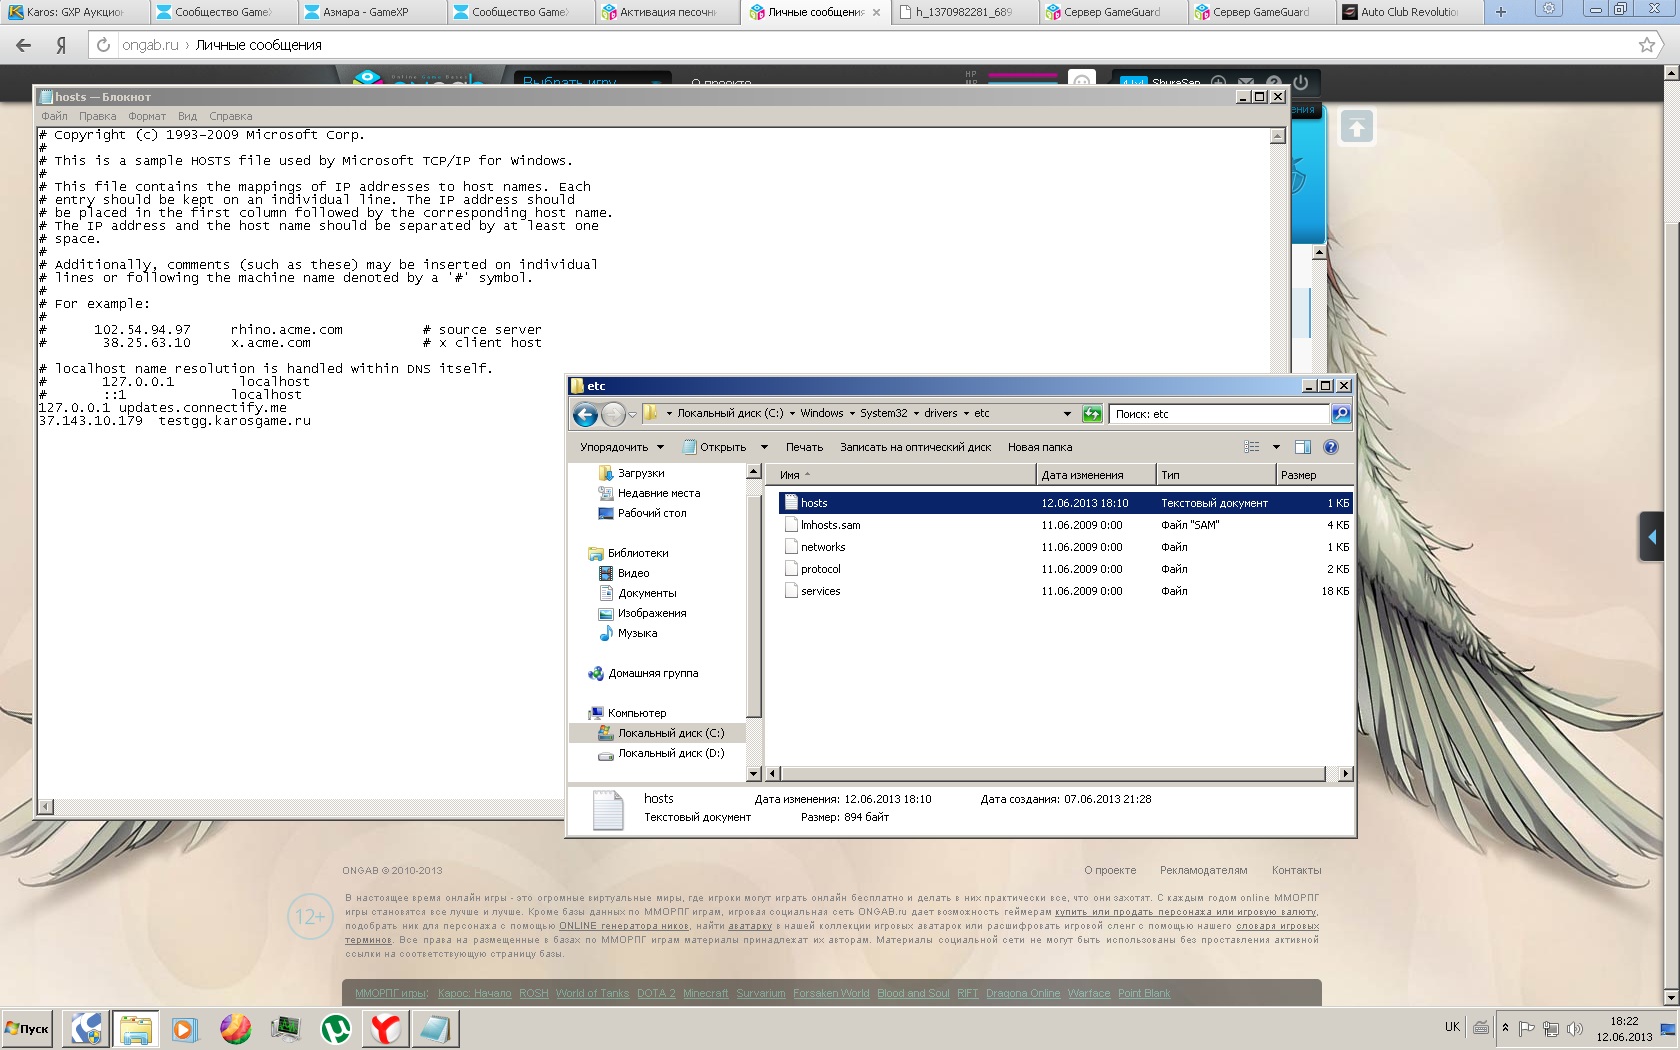Viewport: 1680px width, 1050px height.
Task: Select the hosts file in list
Action: coord(1065,503)
